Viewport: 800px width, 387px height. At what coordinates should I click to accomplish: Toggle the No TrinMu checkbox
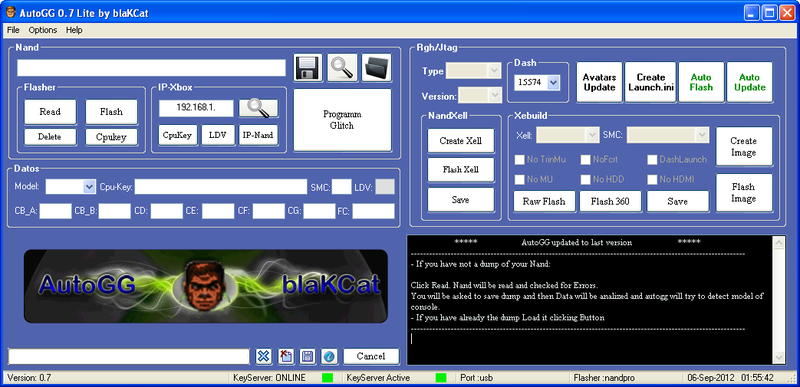pos(519,160)
